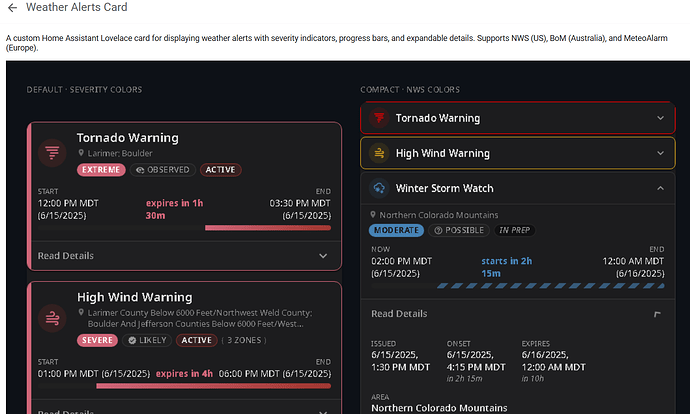Click the tornado icon in the compact Tornado Warning row
Screen dimensions: 690x414
tap(379, 118)
